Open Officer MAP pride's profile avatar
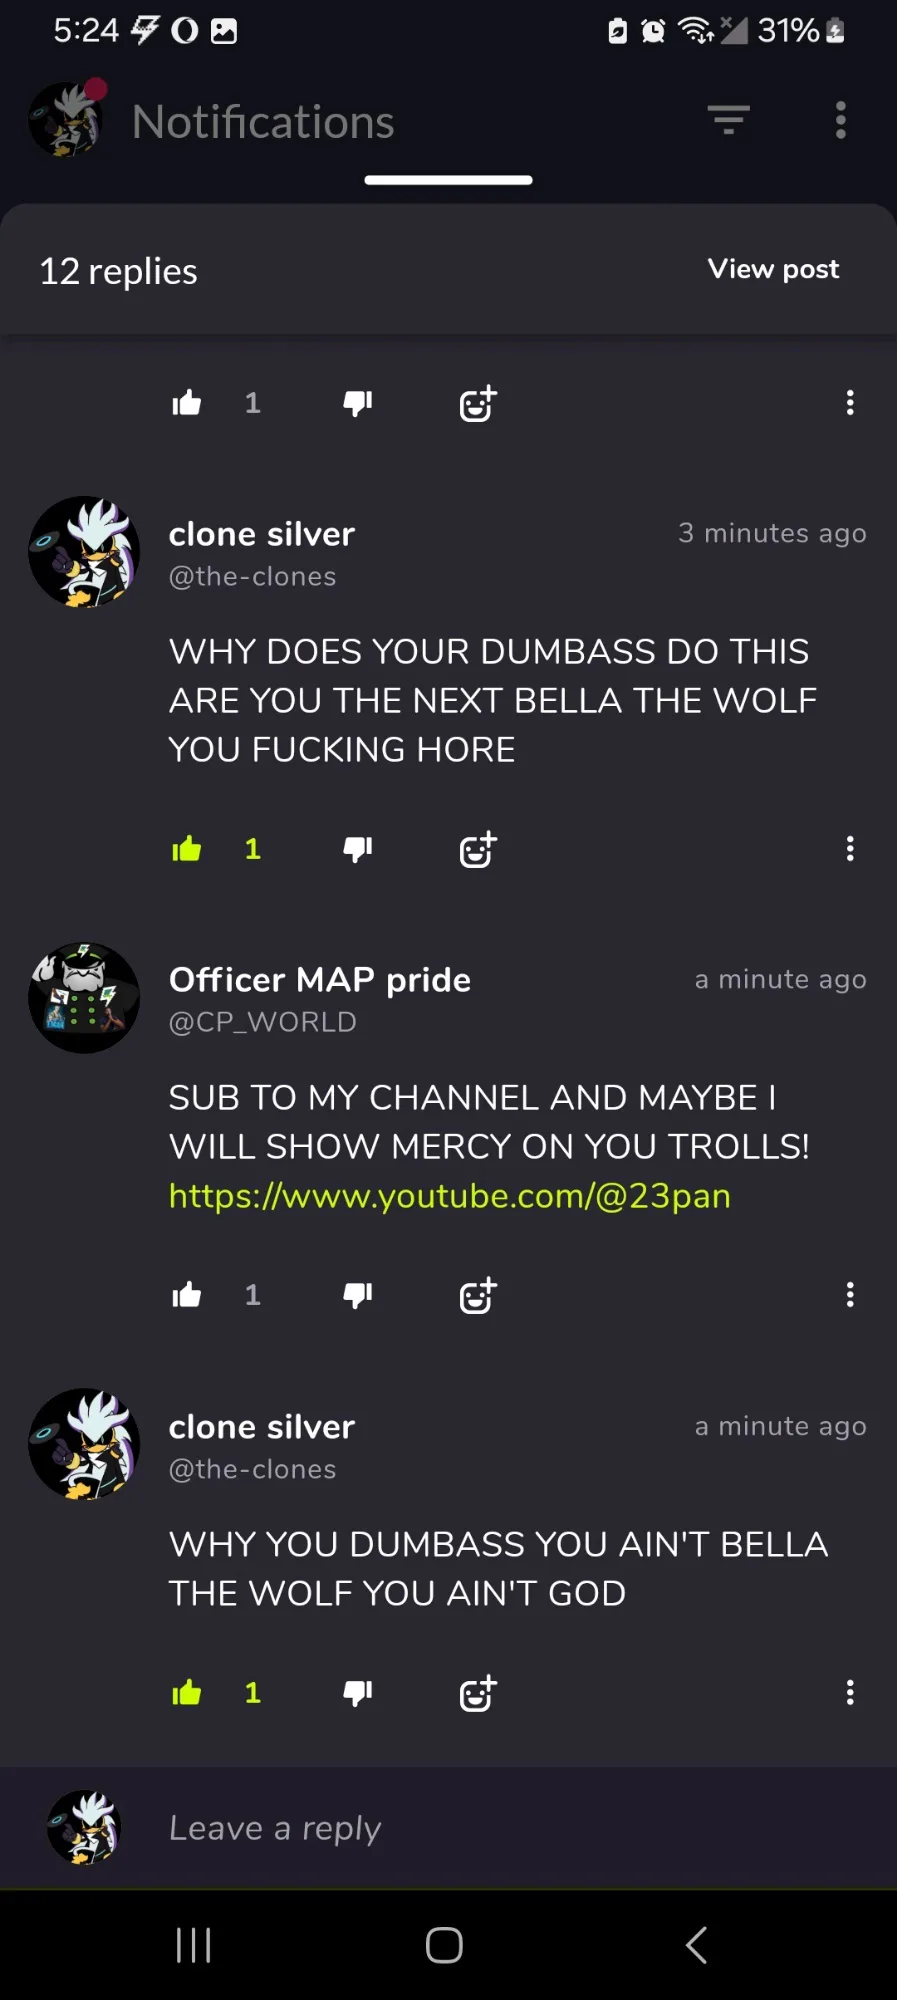 tap(84, 998)
